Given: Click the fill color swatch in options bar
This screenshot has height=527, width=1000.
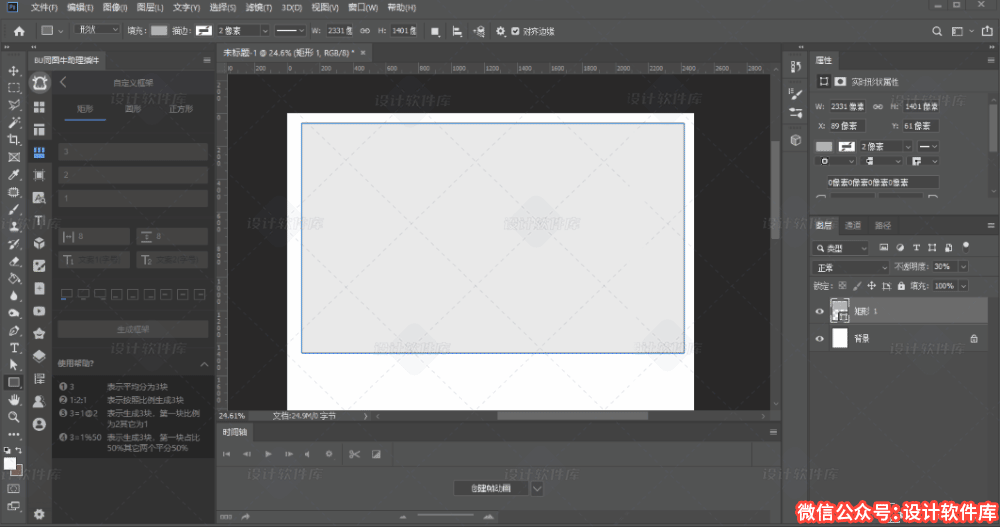Looking at the screenshot, I should pos(159,31).
